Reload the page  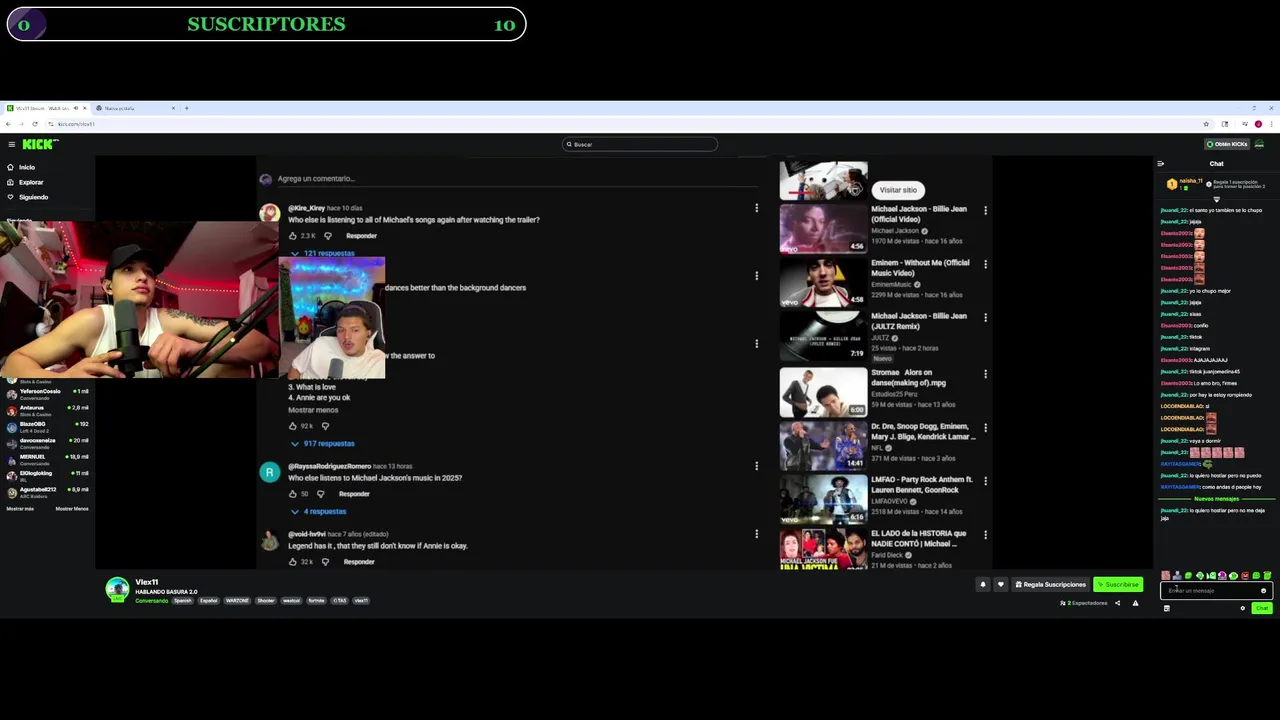point(35,124)
